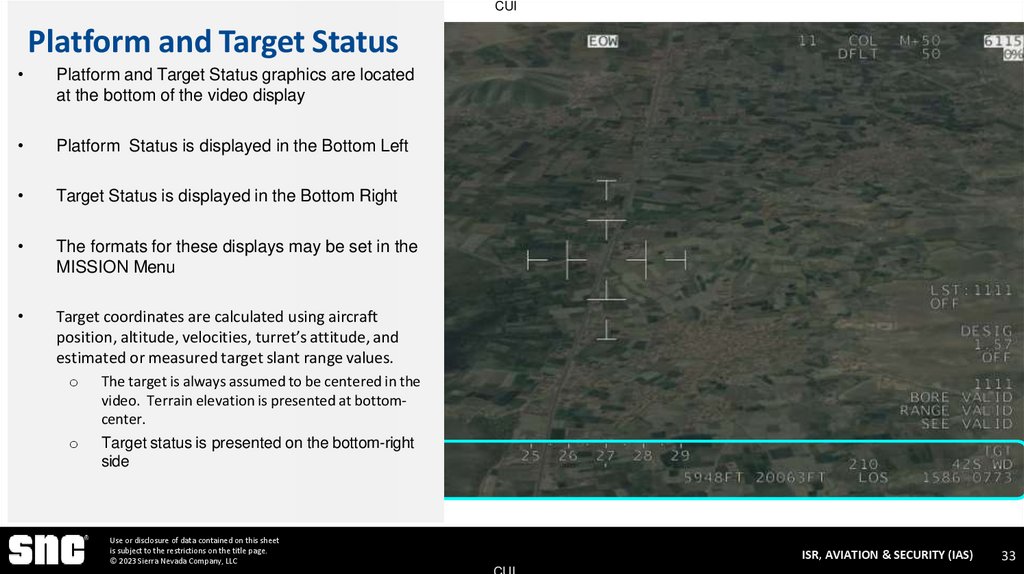This screenshot has width=1024, height=574.
Task: Click heading scale number 29
Action: [680, 456]
